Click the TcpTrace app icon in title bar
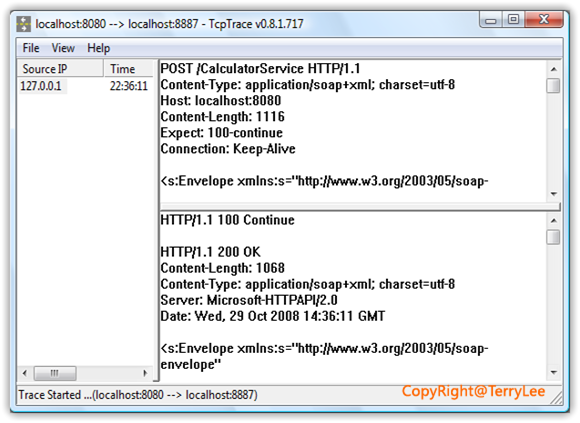The image size is (580, 423). point(24,24)
